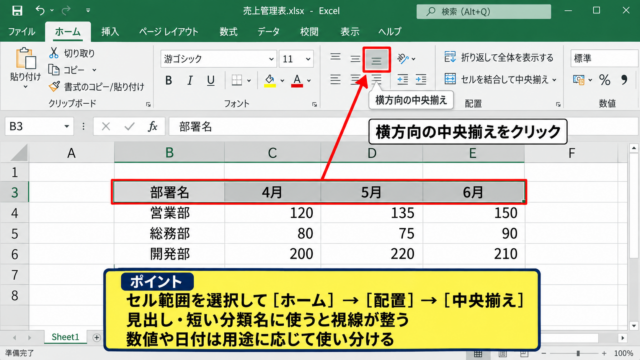Open font name dropdown 游ゴシック

(271, 59)
